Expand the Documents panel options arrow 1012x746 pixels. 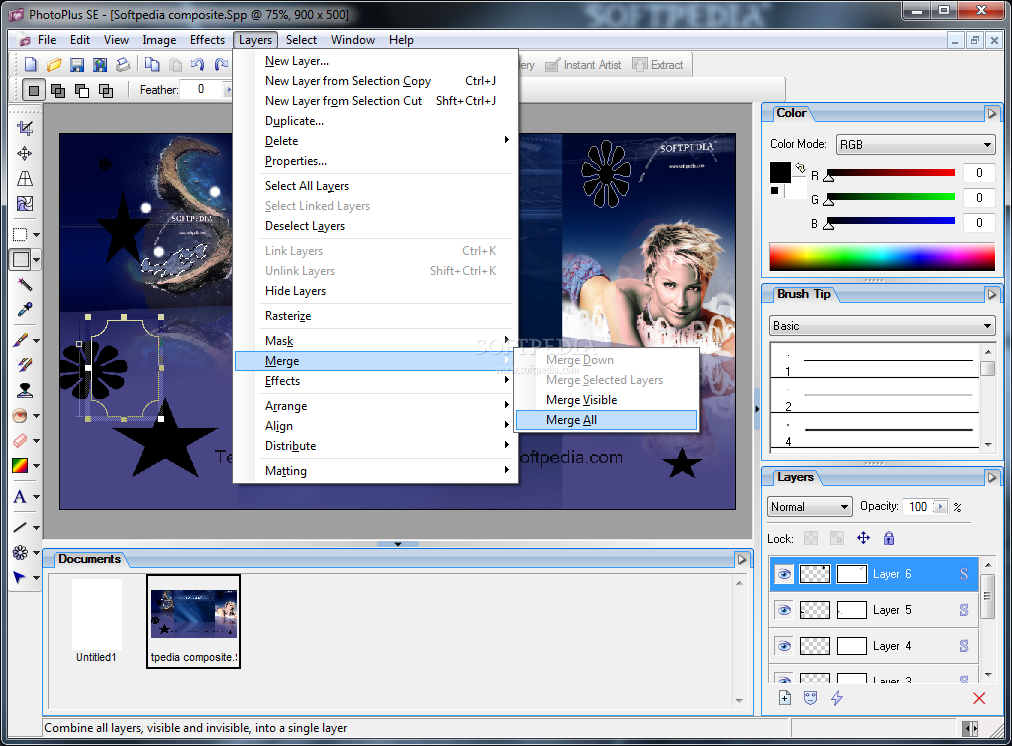click(x=742, y=560)
